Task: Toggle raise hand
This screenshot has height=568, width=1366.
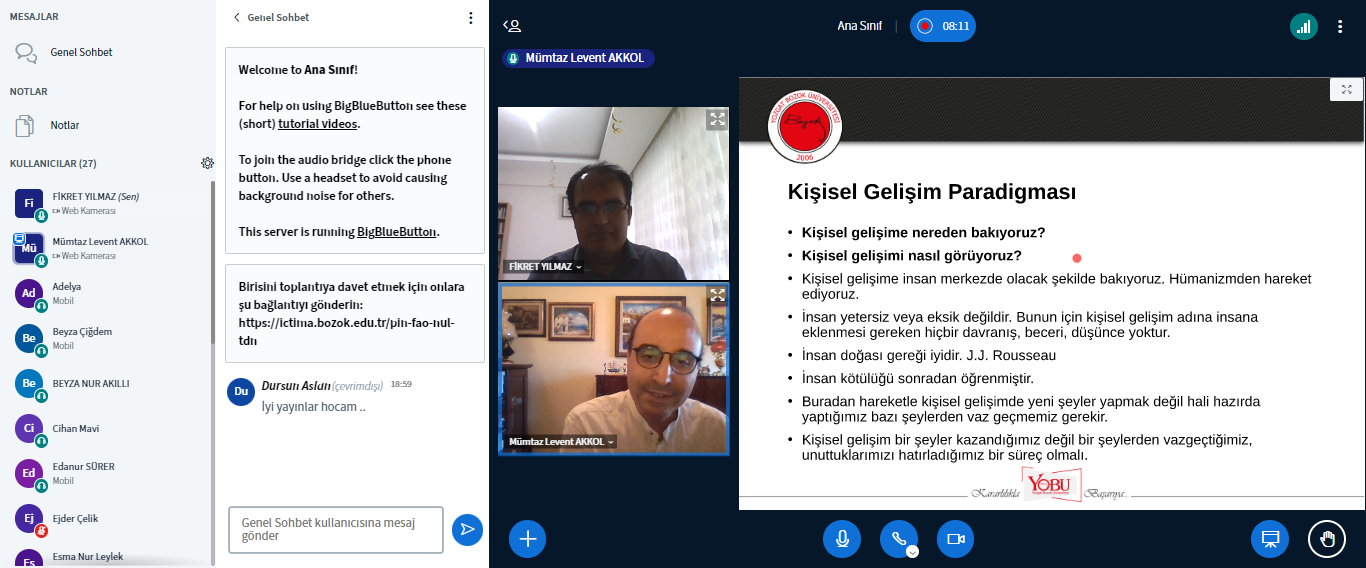Action: pyautogui.click(x=1327, y=539)
